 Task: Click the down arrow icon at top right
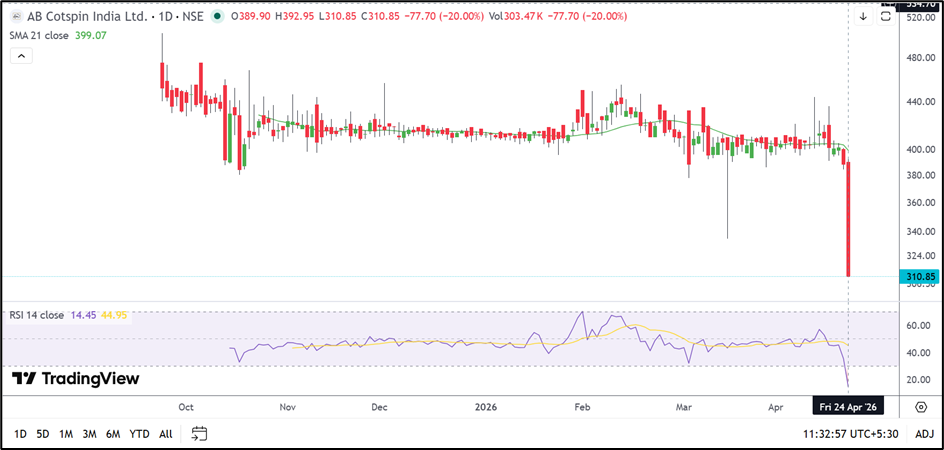[863, 16]
